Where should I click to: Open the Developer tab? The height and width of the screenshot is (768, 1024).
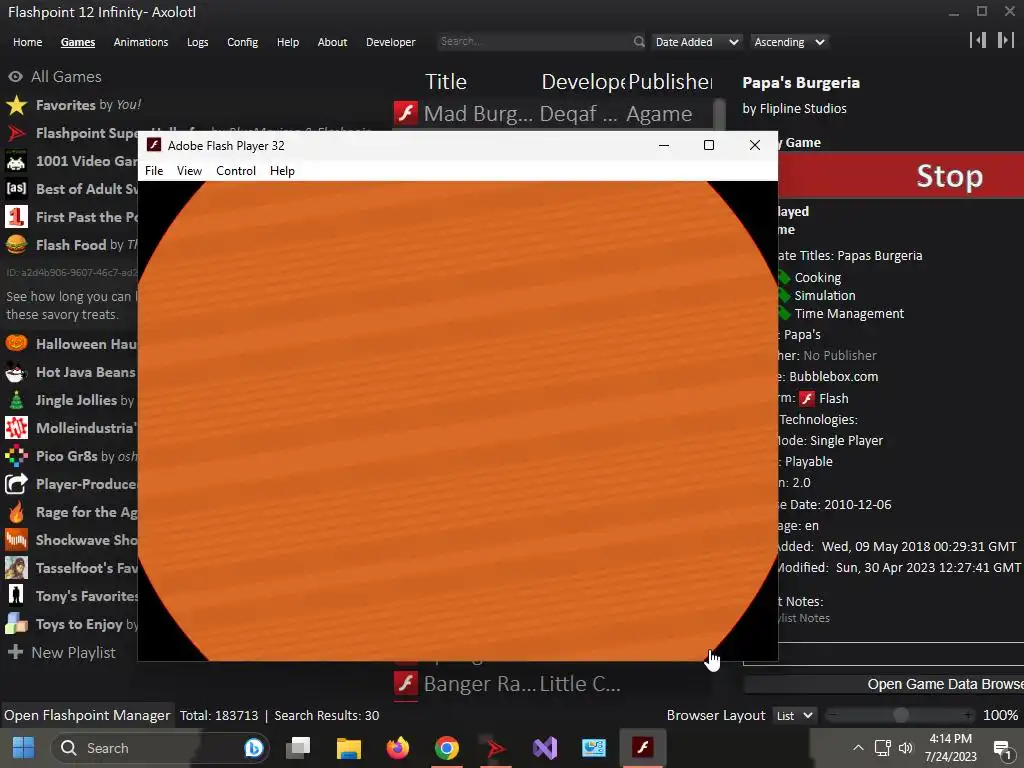click(x=391, y=42)
